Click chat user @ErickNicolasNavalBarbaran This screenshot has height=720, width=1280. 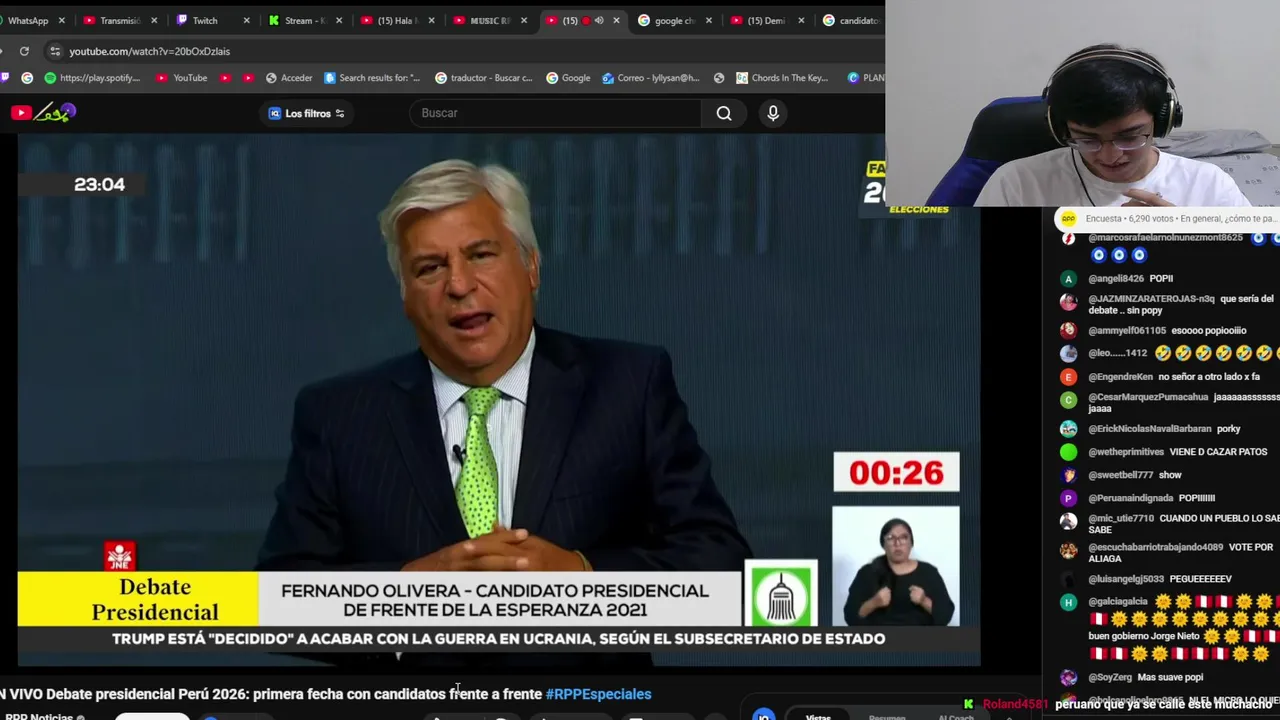click(x=1149, y=429)
